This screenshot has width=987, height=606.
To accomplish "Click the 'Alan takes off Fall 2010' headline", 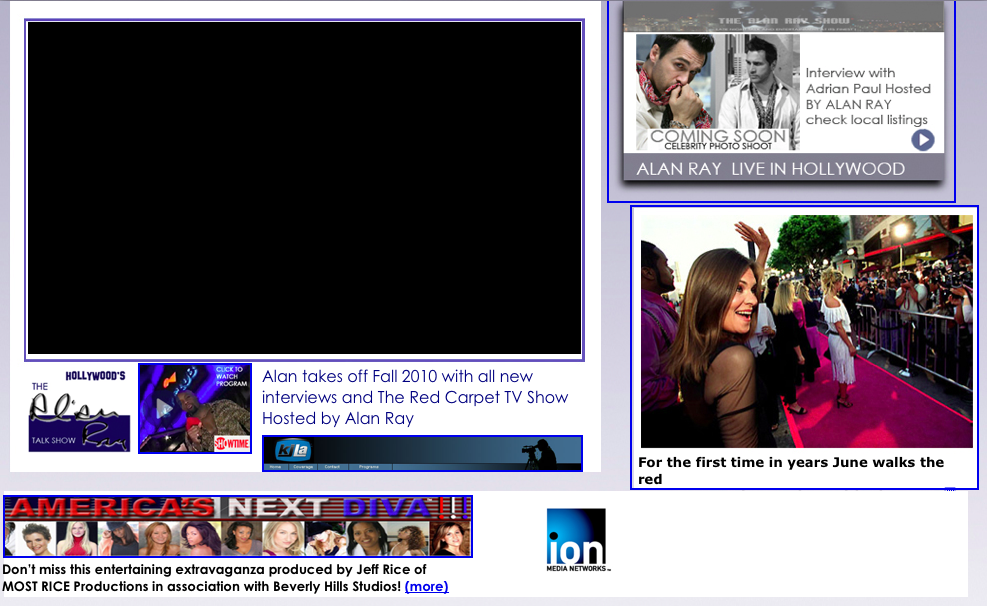I will pos(414,397).
